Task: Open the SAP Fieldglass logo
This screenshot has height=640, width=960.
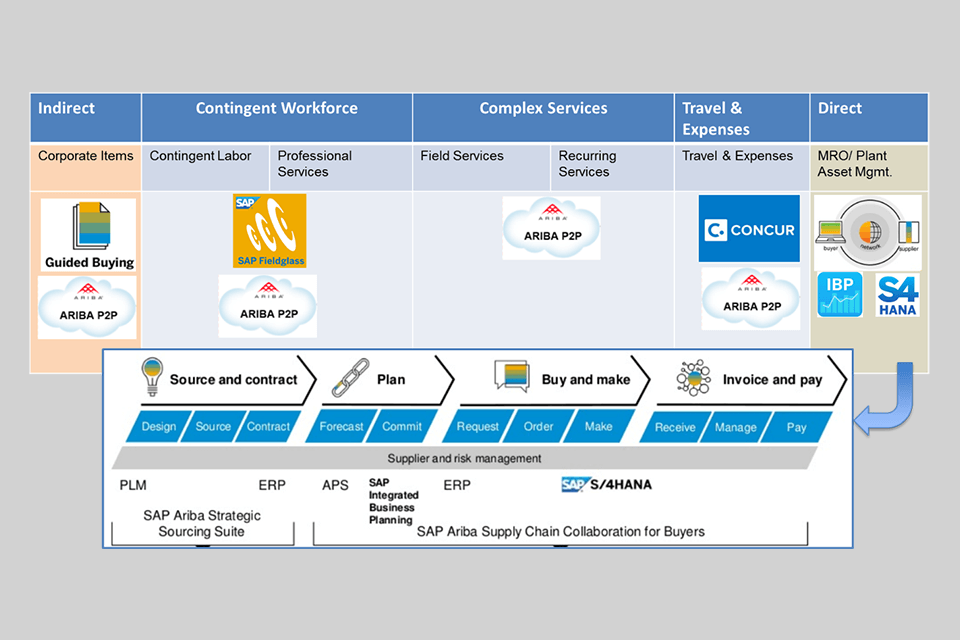Action: pos(269,231)
